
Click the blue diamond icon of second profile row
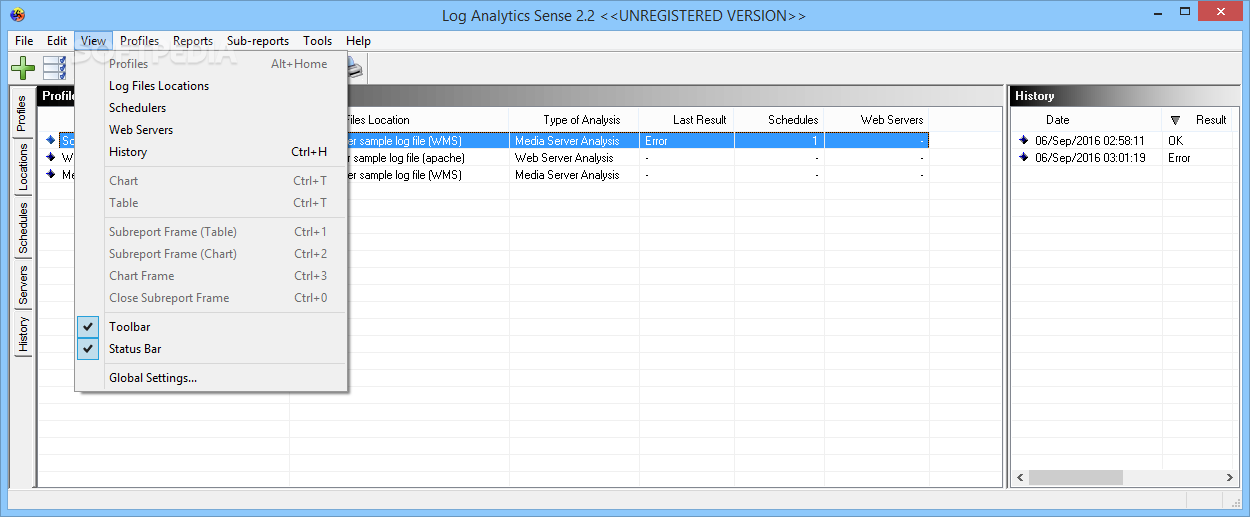pos(51,158)
